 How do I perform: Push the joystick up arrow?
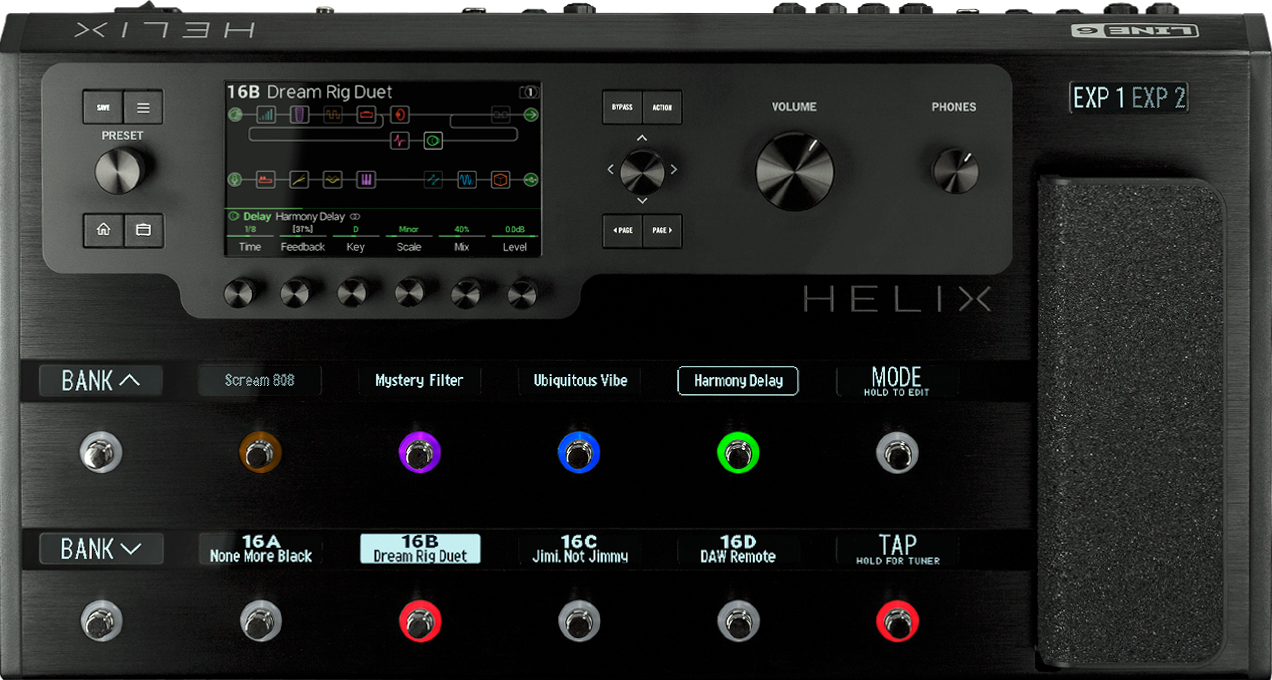642,138
